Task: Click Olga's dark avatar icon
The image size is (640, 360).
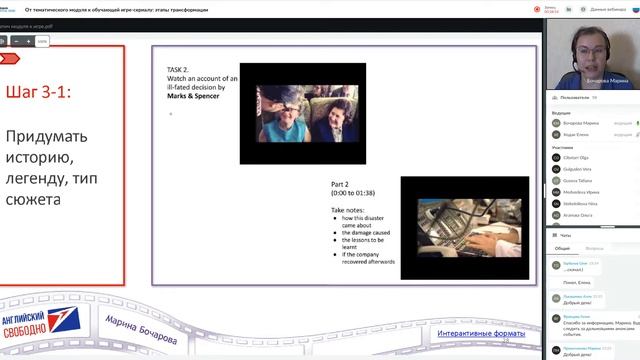Action: (556, 158)
